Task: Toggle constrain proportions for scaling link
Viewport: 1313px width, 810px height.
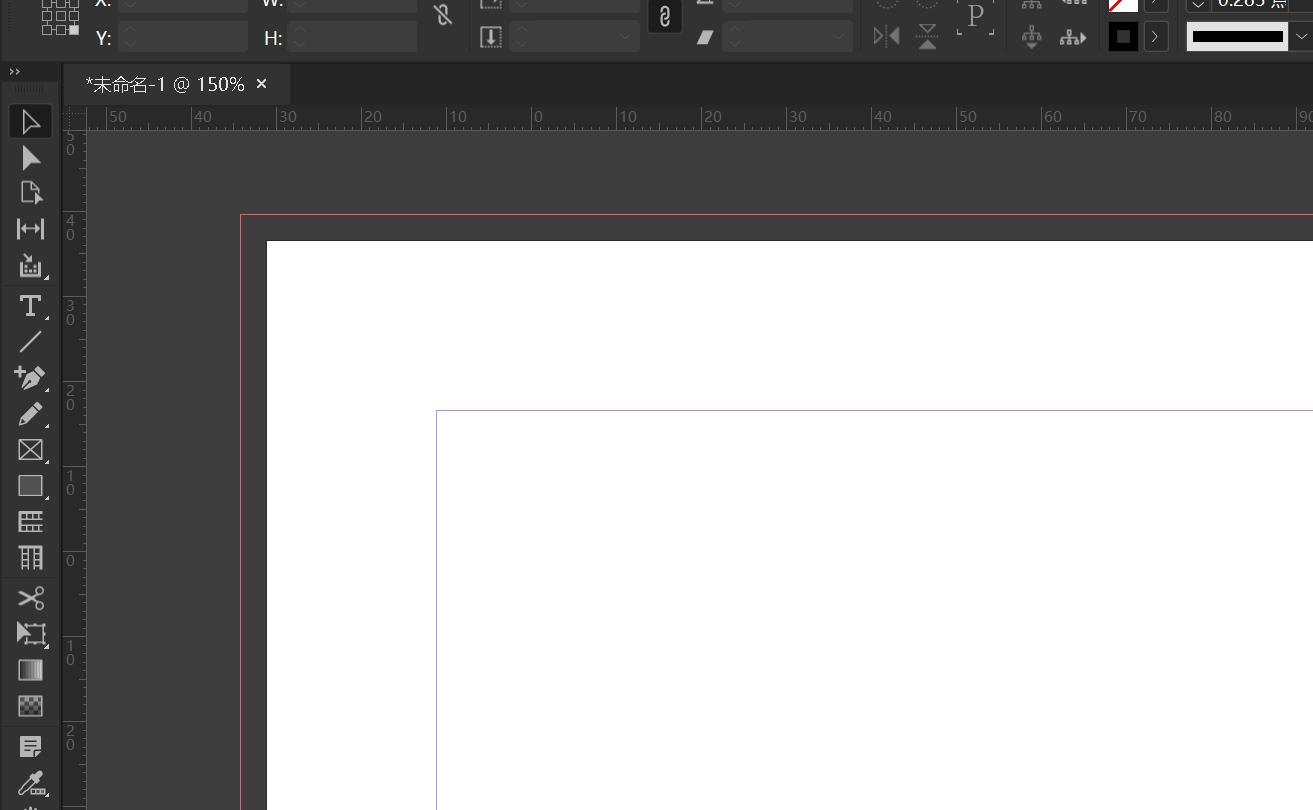Action: point(665,16)
